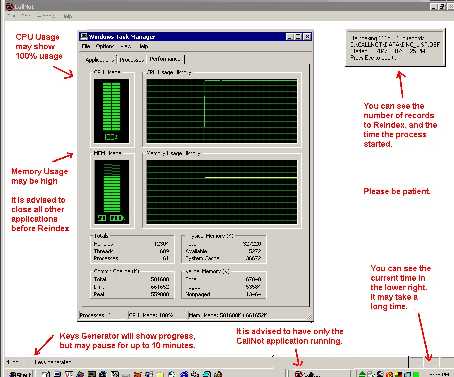
Task: Open the Options menu in Task Manager
Action: [105, 46]
